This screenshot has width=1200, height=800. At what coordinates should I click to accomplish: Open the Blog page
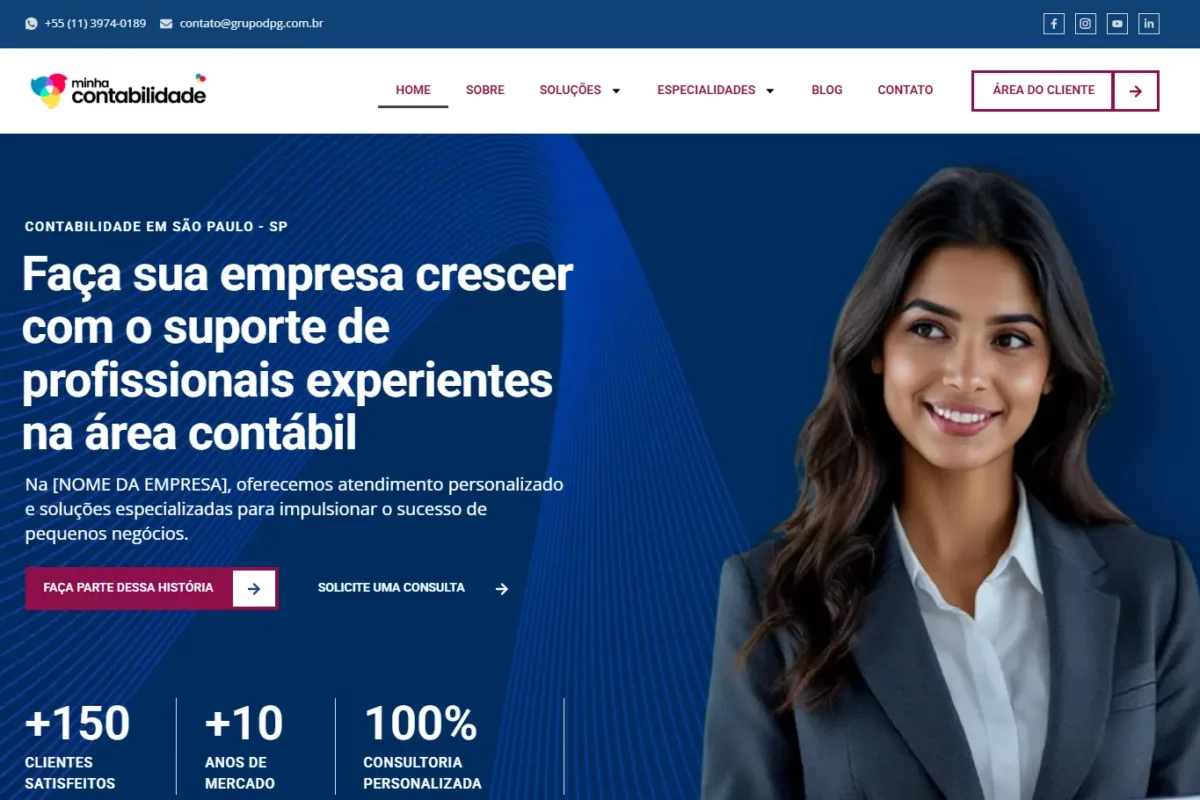tap(827, 90)
